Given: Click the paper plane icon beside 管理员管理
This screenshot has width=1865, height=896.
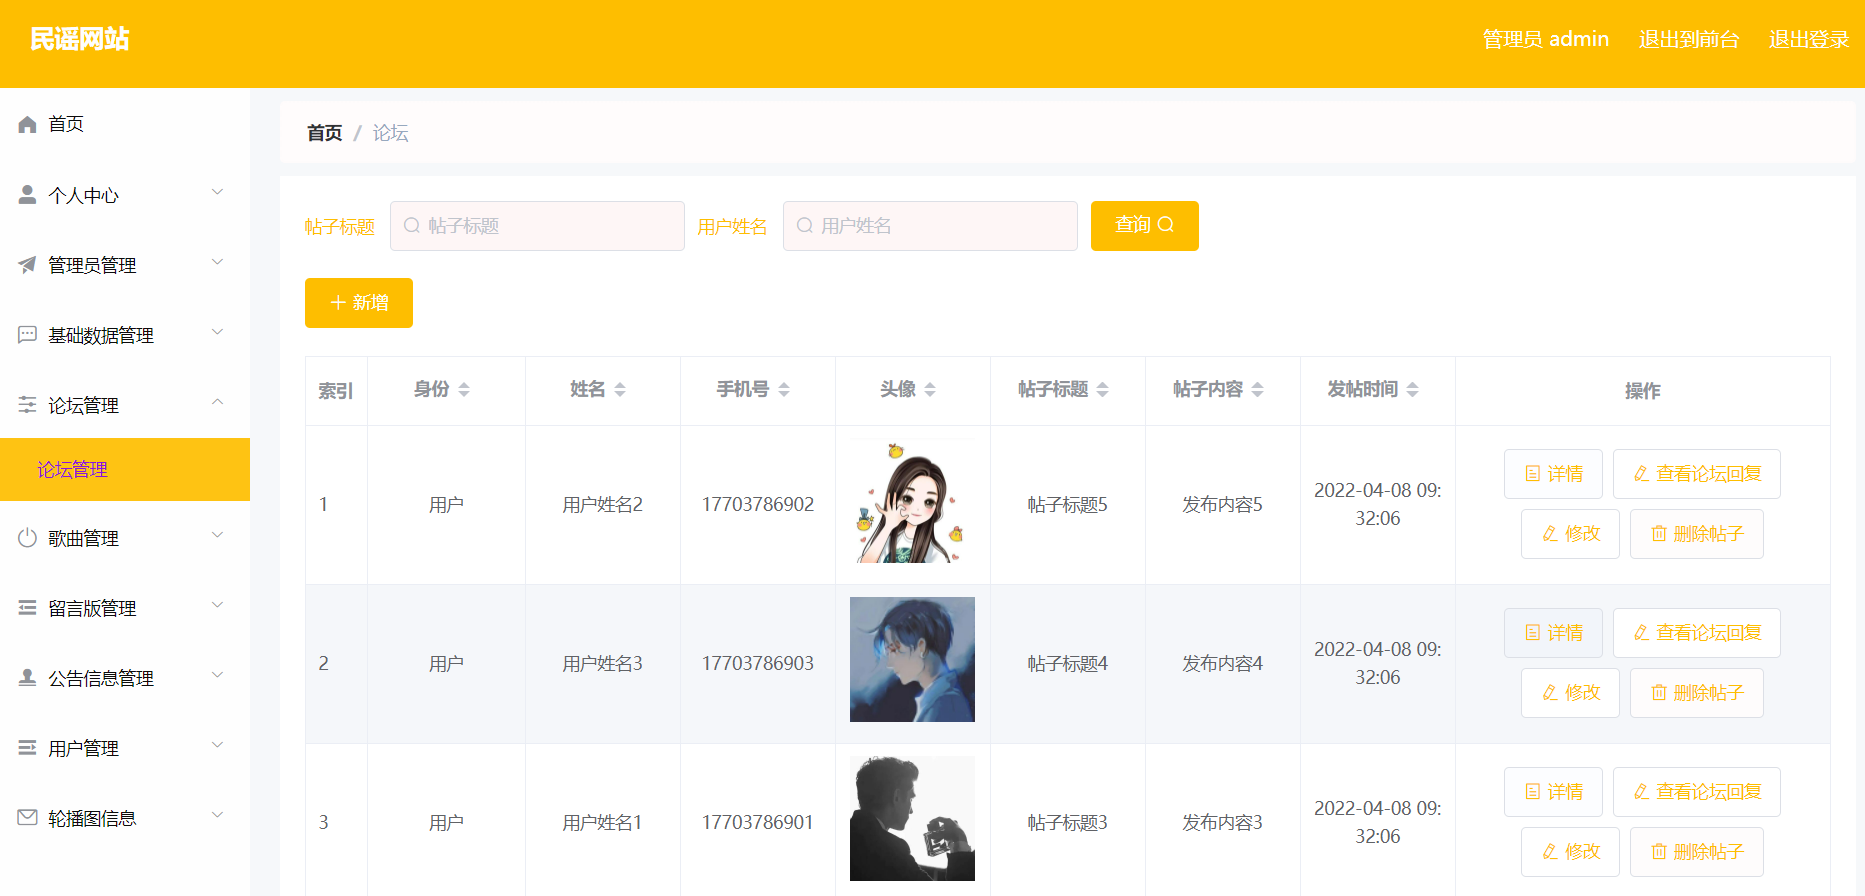Looking at the screenshot, I should 27,265.
